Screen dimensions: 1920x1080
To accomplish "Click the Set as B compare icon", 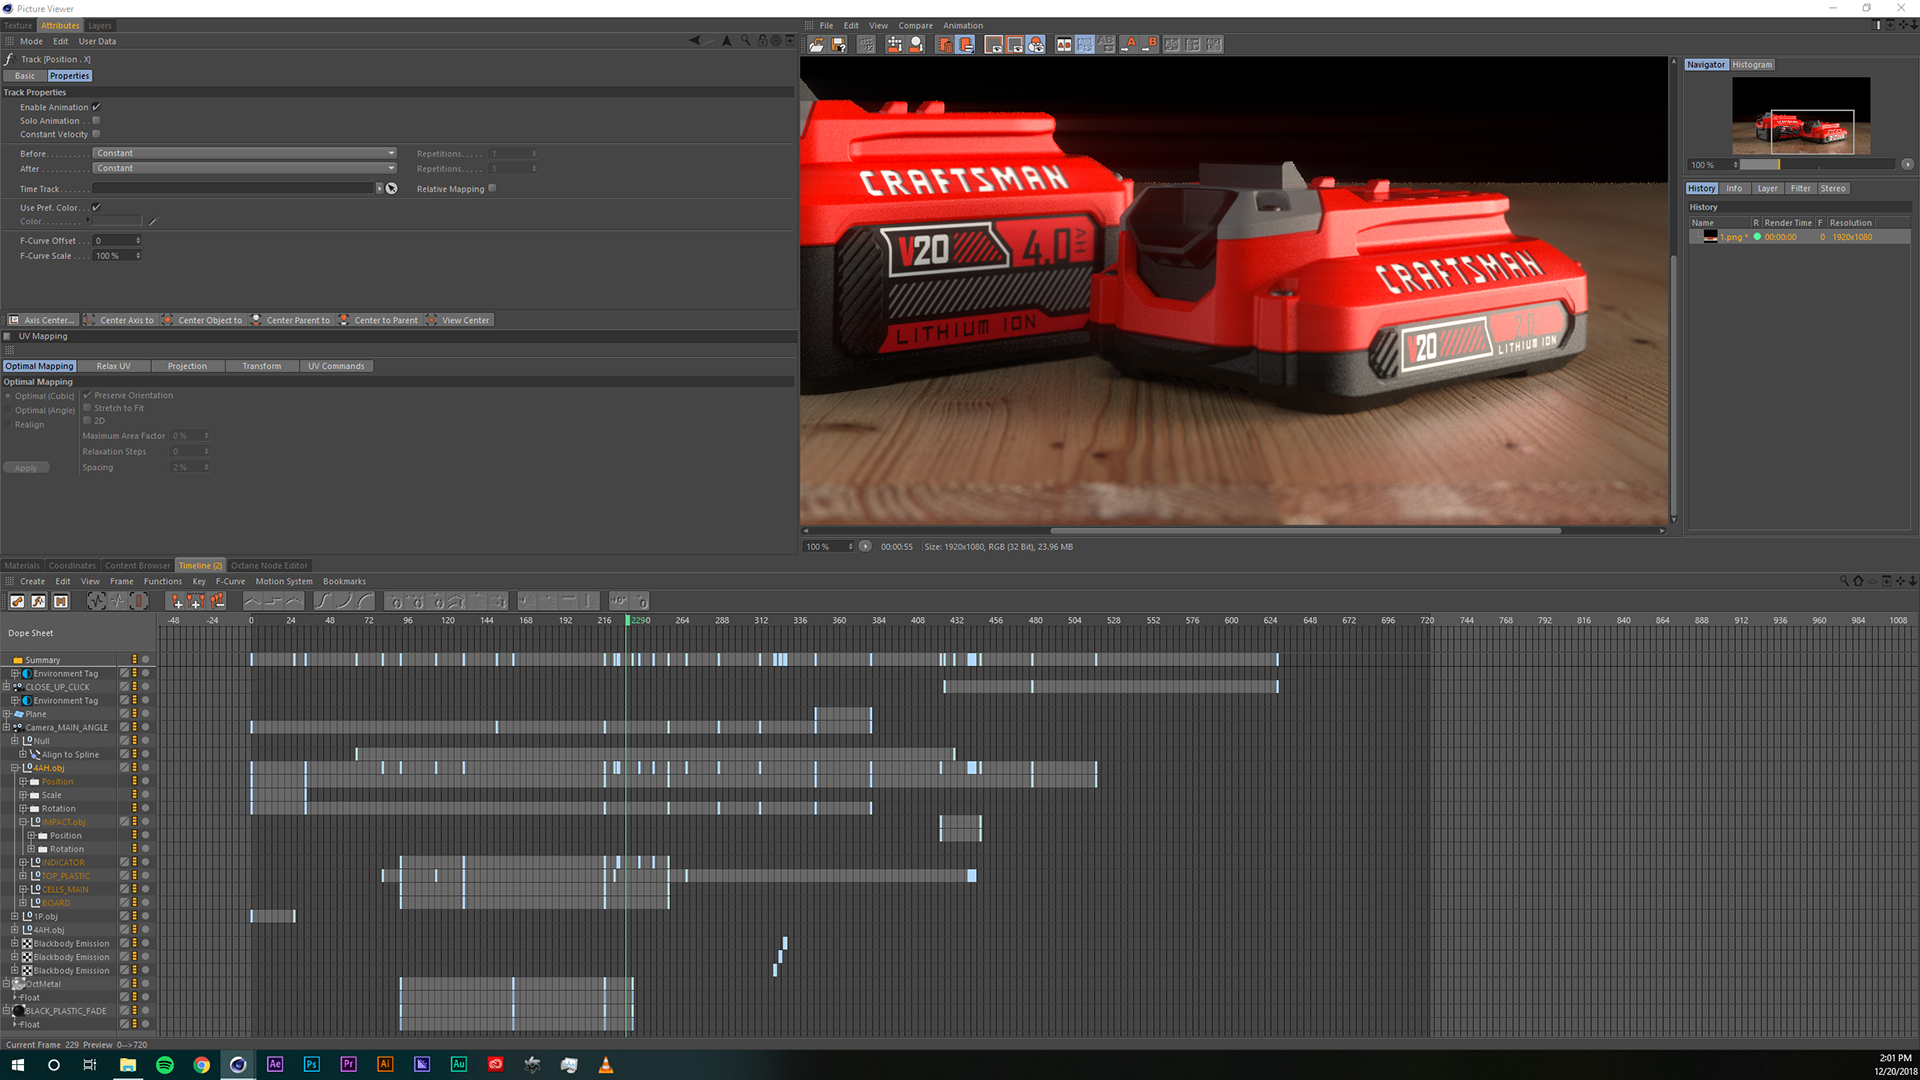I will click(1150, 45).
